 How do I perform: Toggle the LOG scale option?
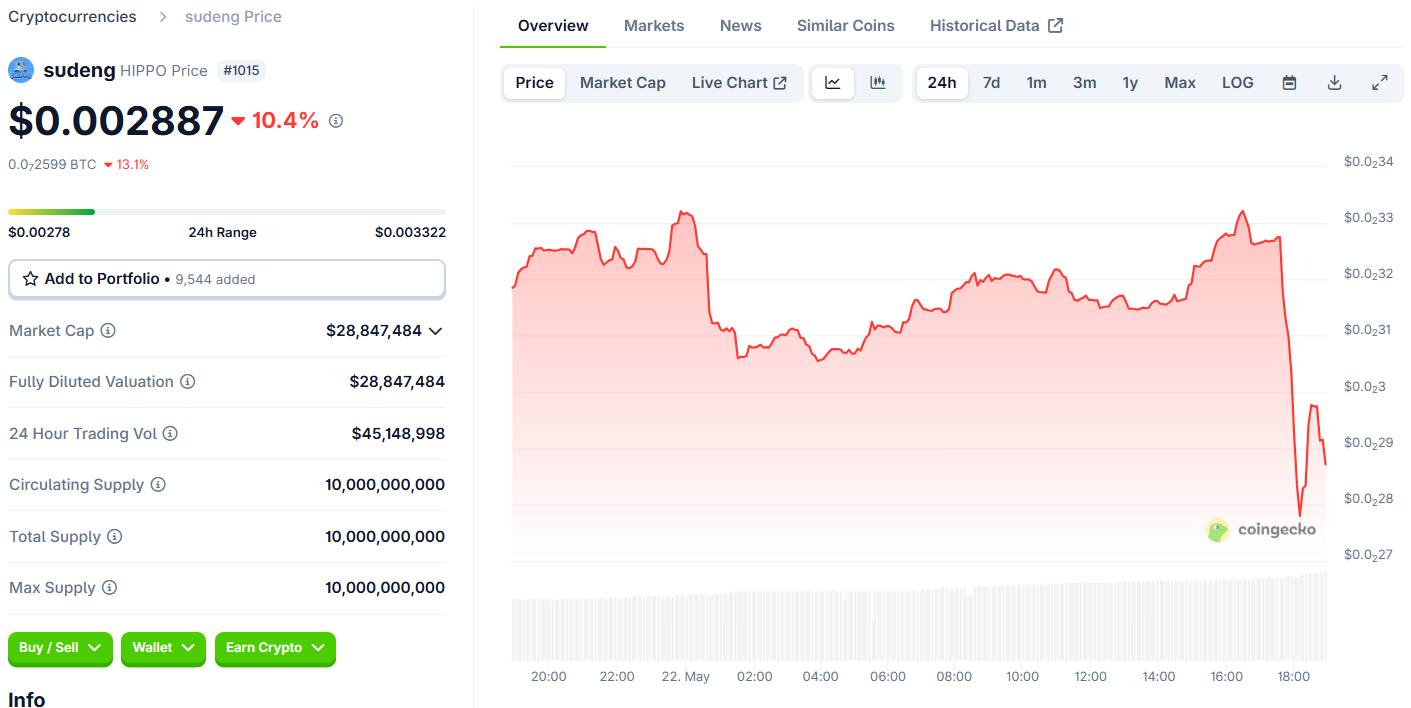pos(1237,83)
